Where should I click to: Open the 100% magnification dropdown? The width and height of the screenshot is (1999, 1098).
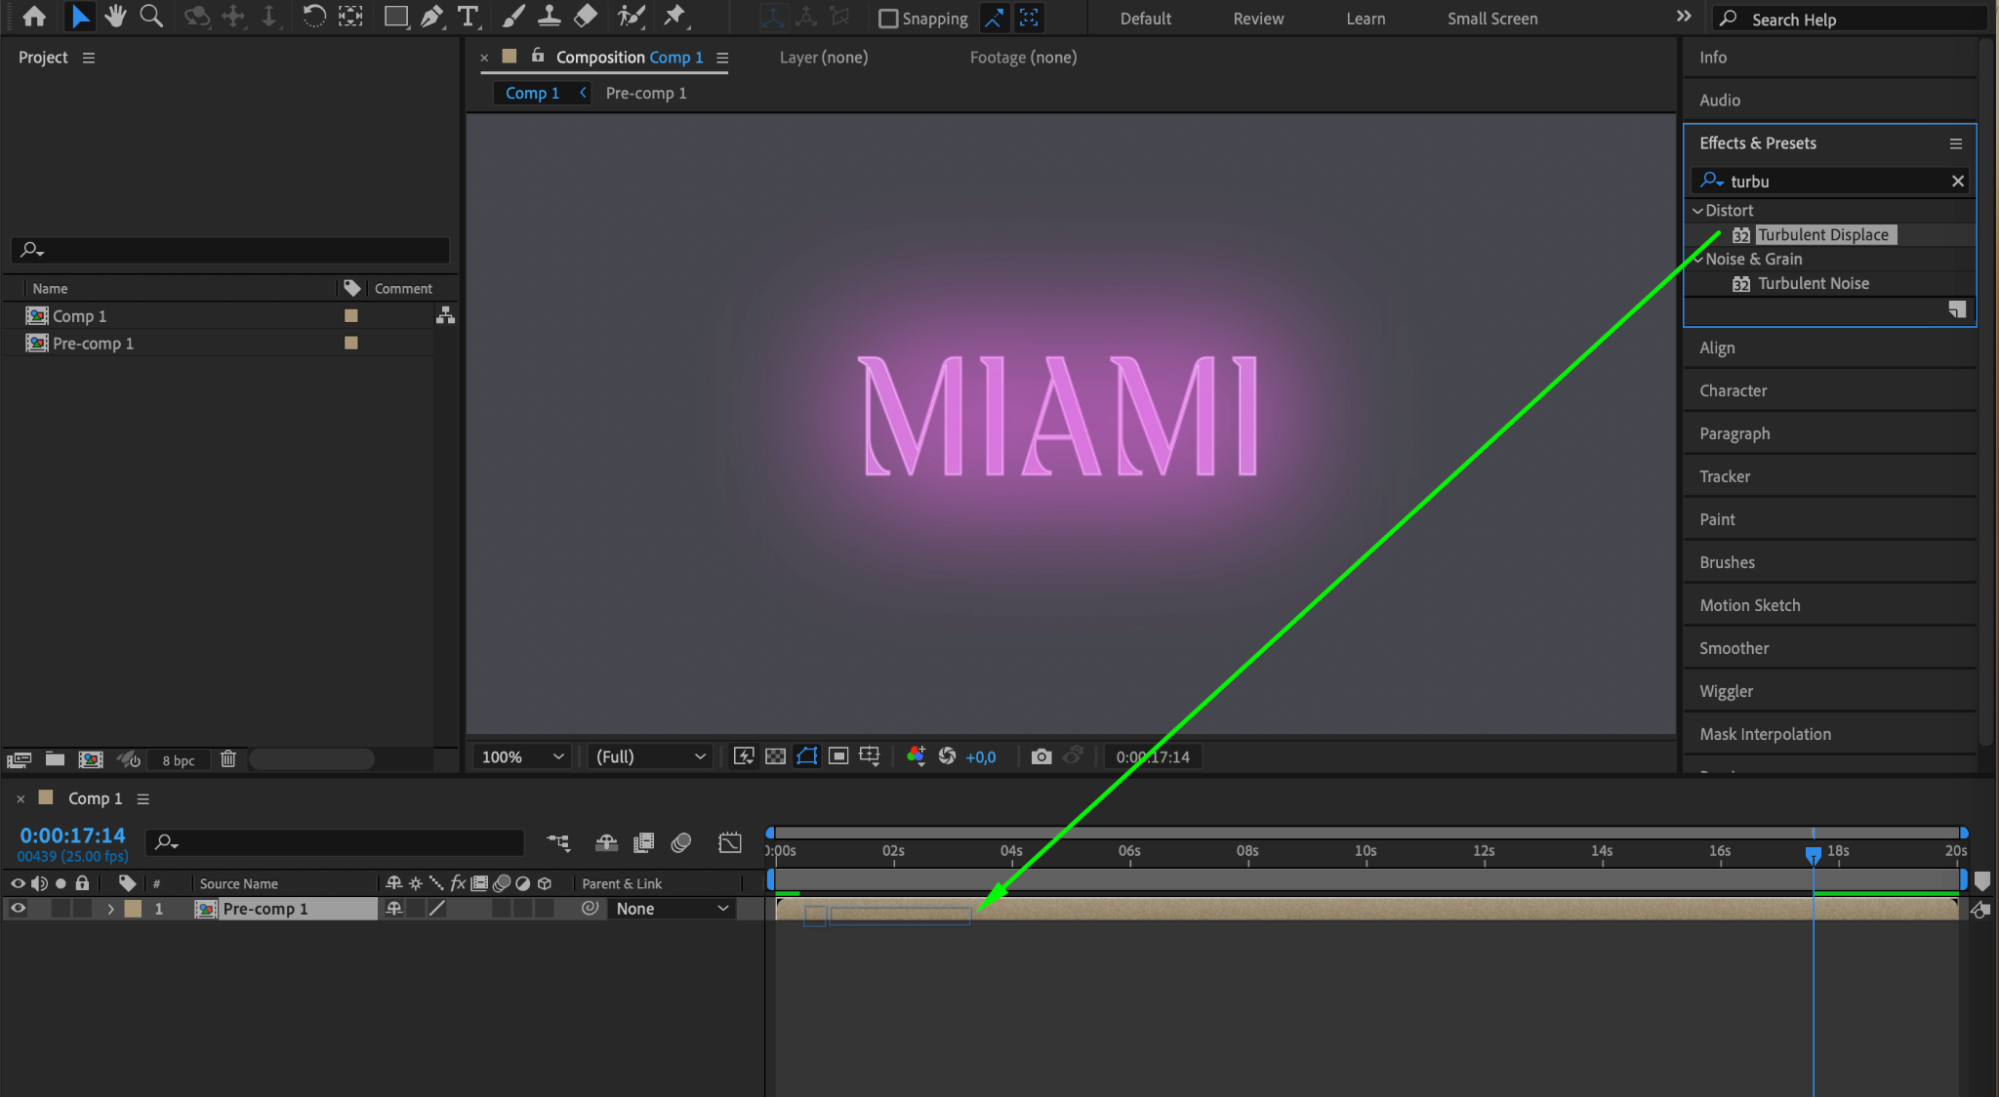pos(522,757)
